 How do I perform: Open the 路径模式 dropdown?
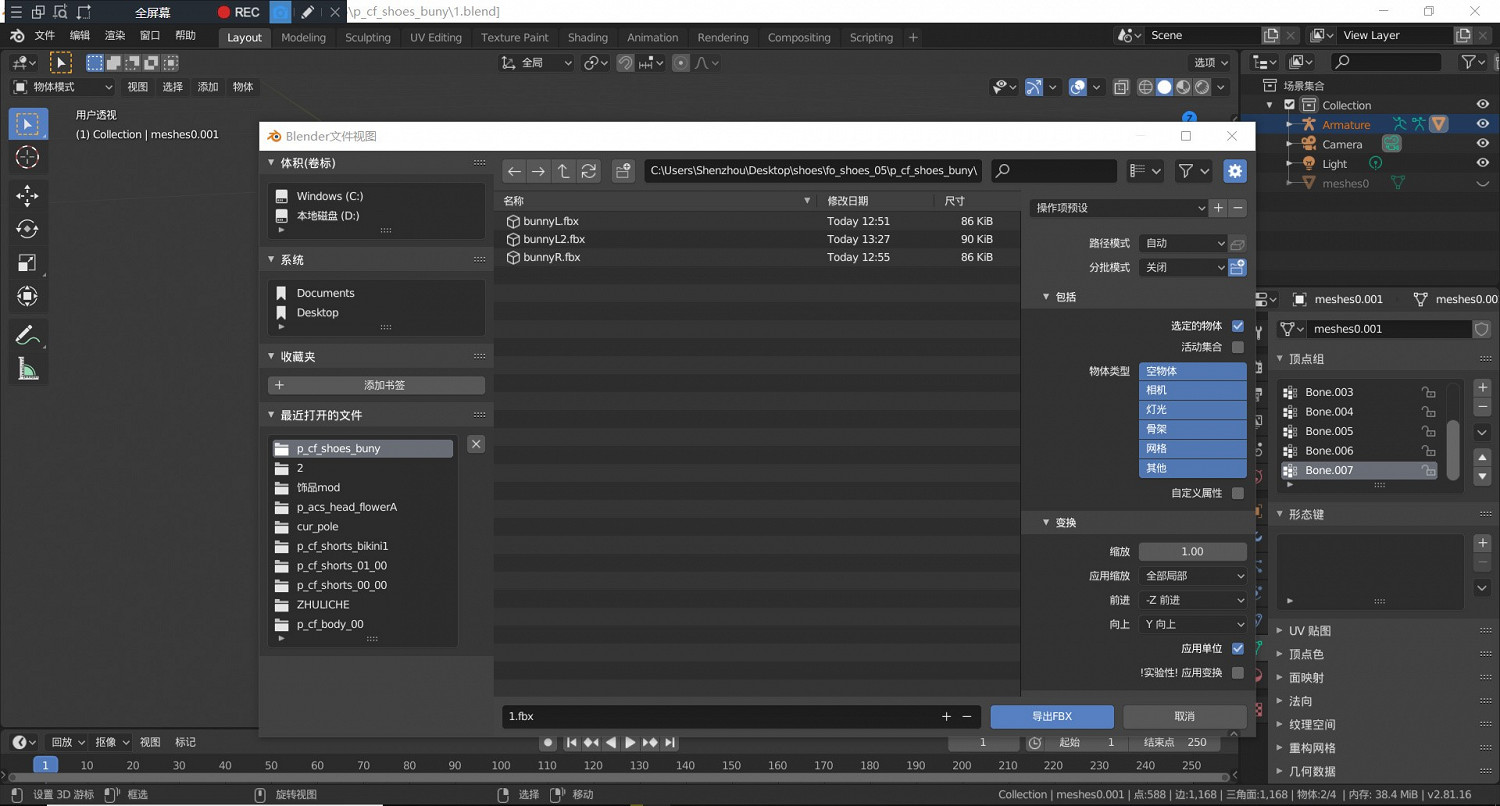(x=1184, y=243)
